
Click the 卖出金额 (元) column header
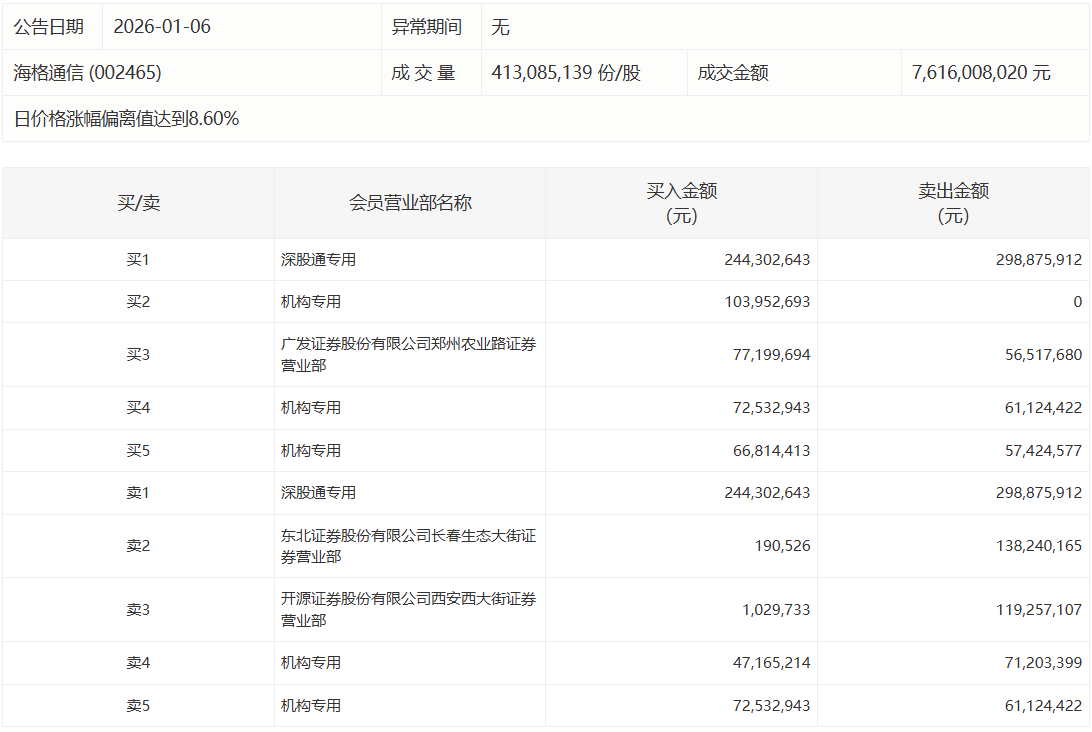coord(953,203)
